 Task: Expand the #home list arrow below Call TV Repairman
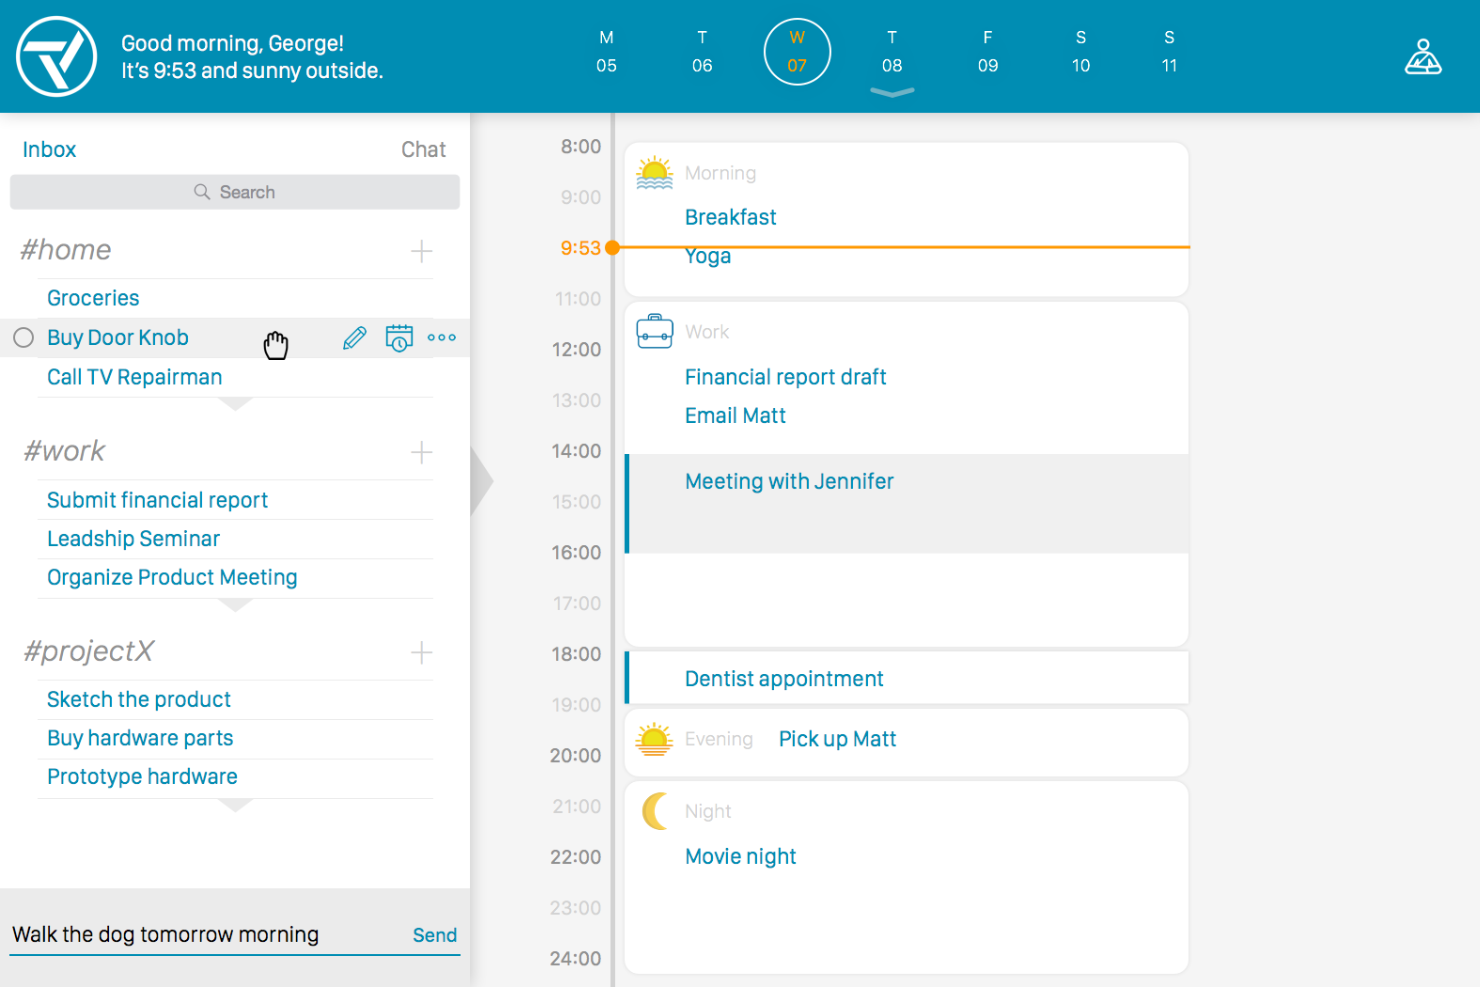tap(235, 404)
